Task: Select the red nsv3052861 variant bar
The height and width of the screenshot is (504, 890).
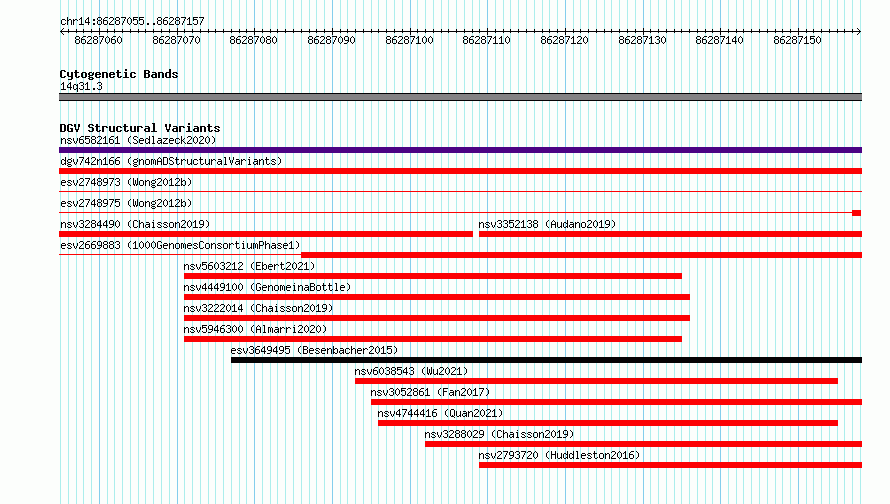Action: pyautogui.click(x=616, y=402)
